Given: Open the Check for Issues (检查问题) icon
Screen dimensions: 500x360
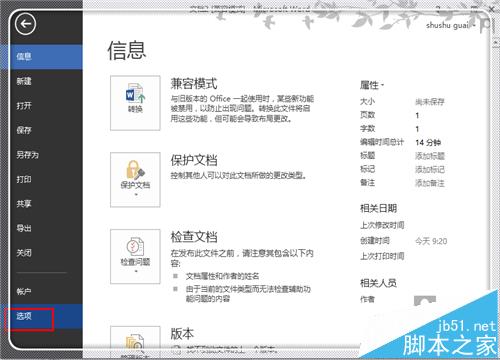Looking at the screenshot, I should coord(135,256).
